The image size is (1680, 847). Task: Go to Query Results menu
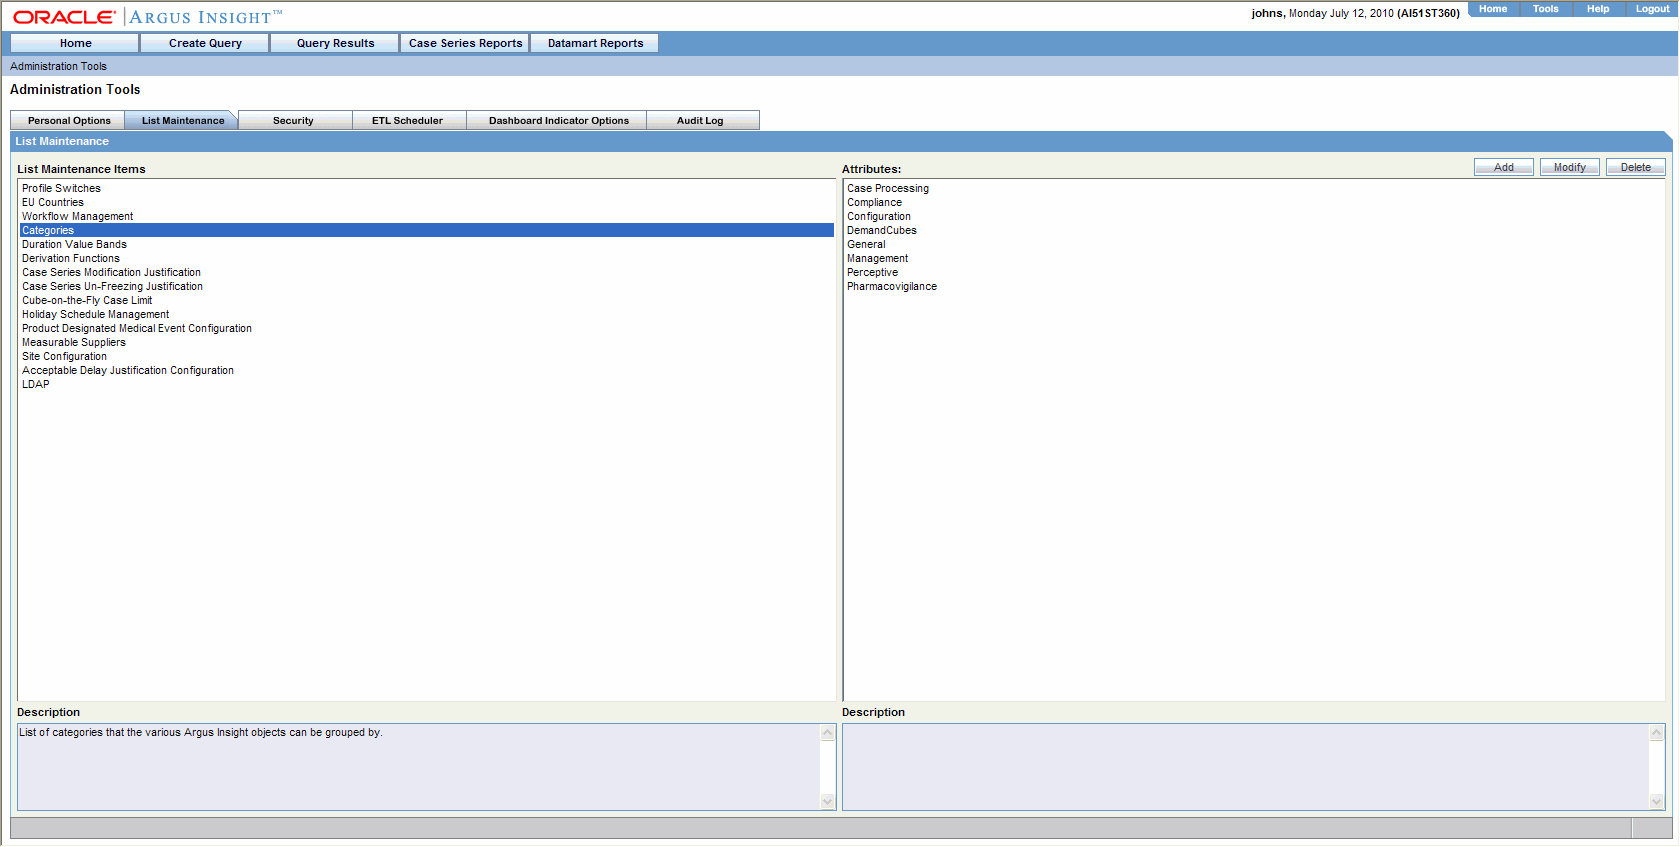tap(335, 43)
